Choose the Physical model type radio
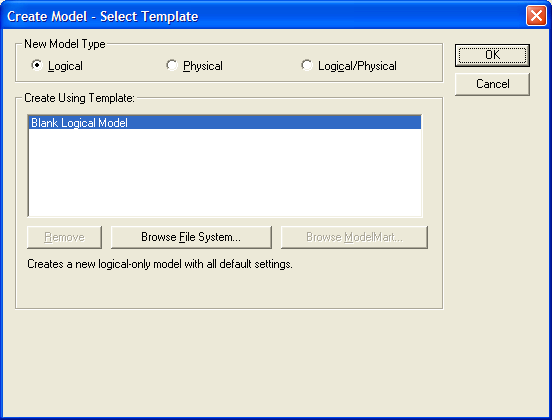Viewport: 552px width, 420px height. pos(172,65)
